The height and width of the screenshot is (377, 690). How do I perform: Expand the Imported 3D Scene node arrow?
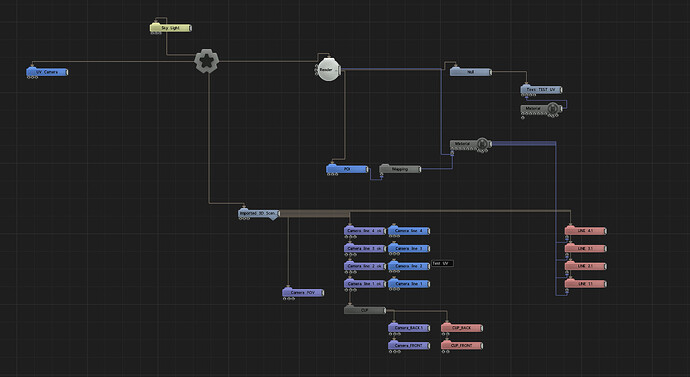pyautogui.click(x=273, y=218)
